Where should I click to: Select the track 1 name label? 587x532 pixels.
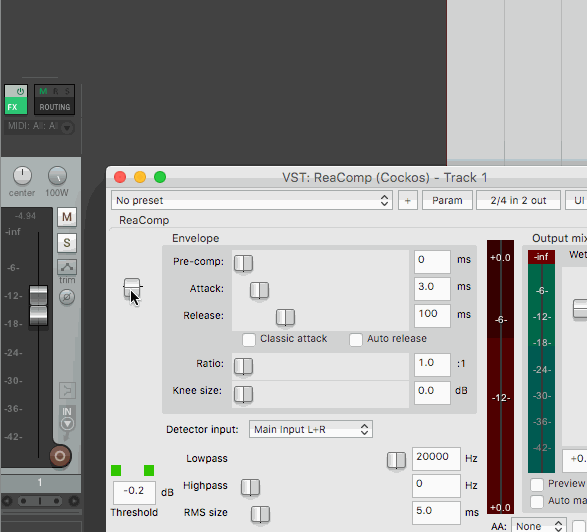pyautogui.click(x=40, y=482)
